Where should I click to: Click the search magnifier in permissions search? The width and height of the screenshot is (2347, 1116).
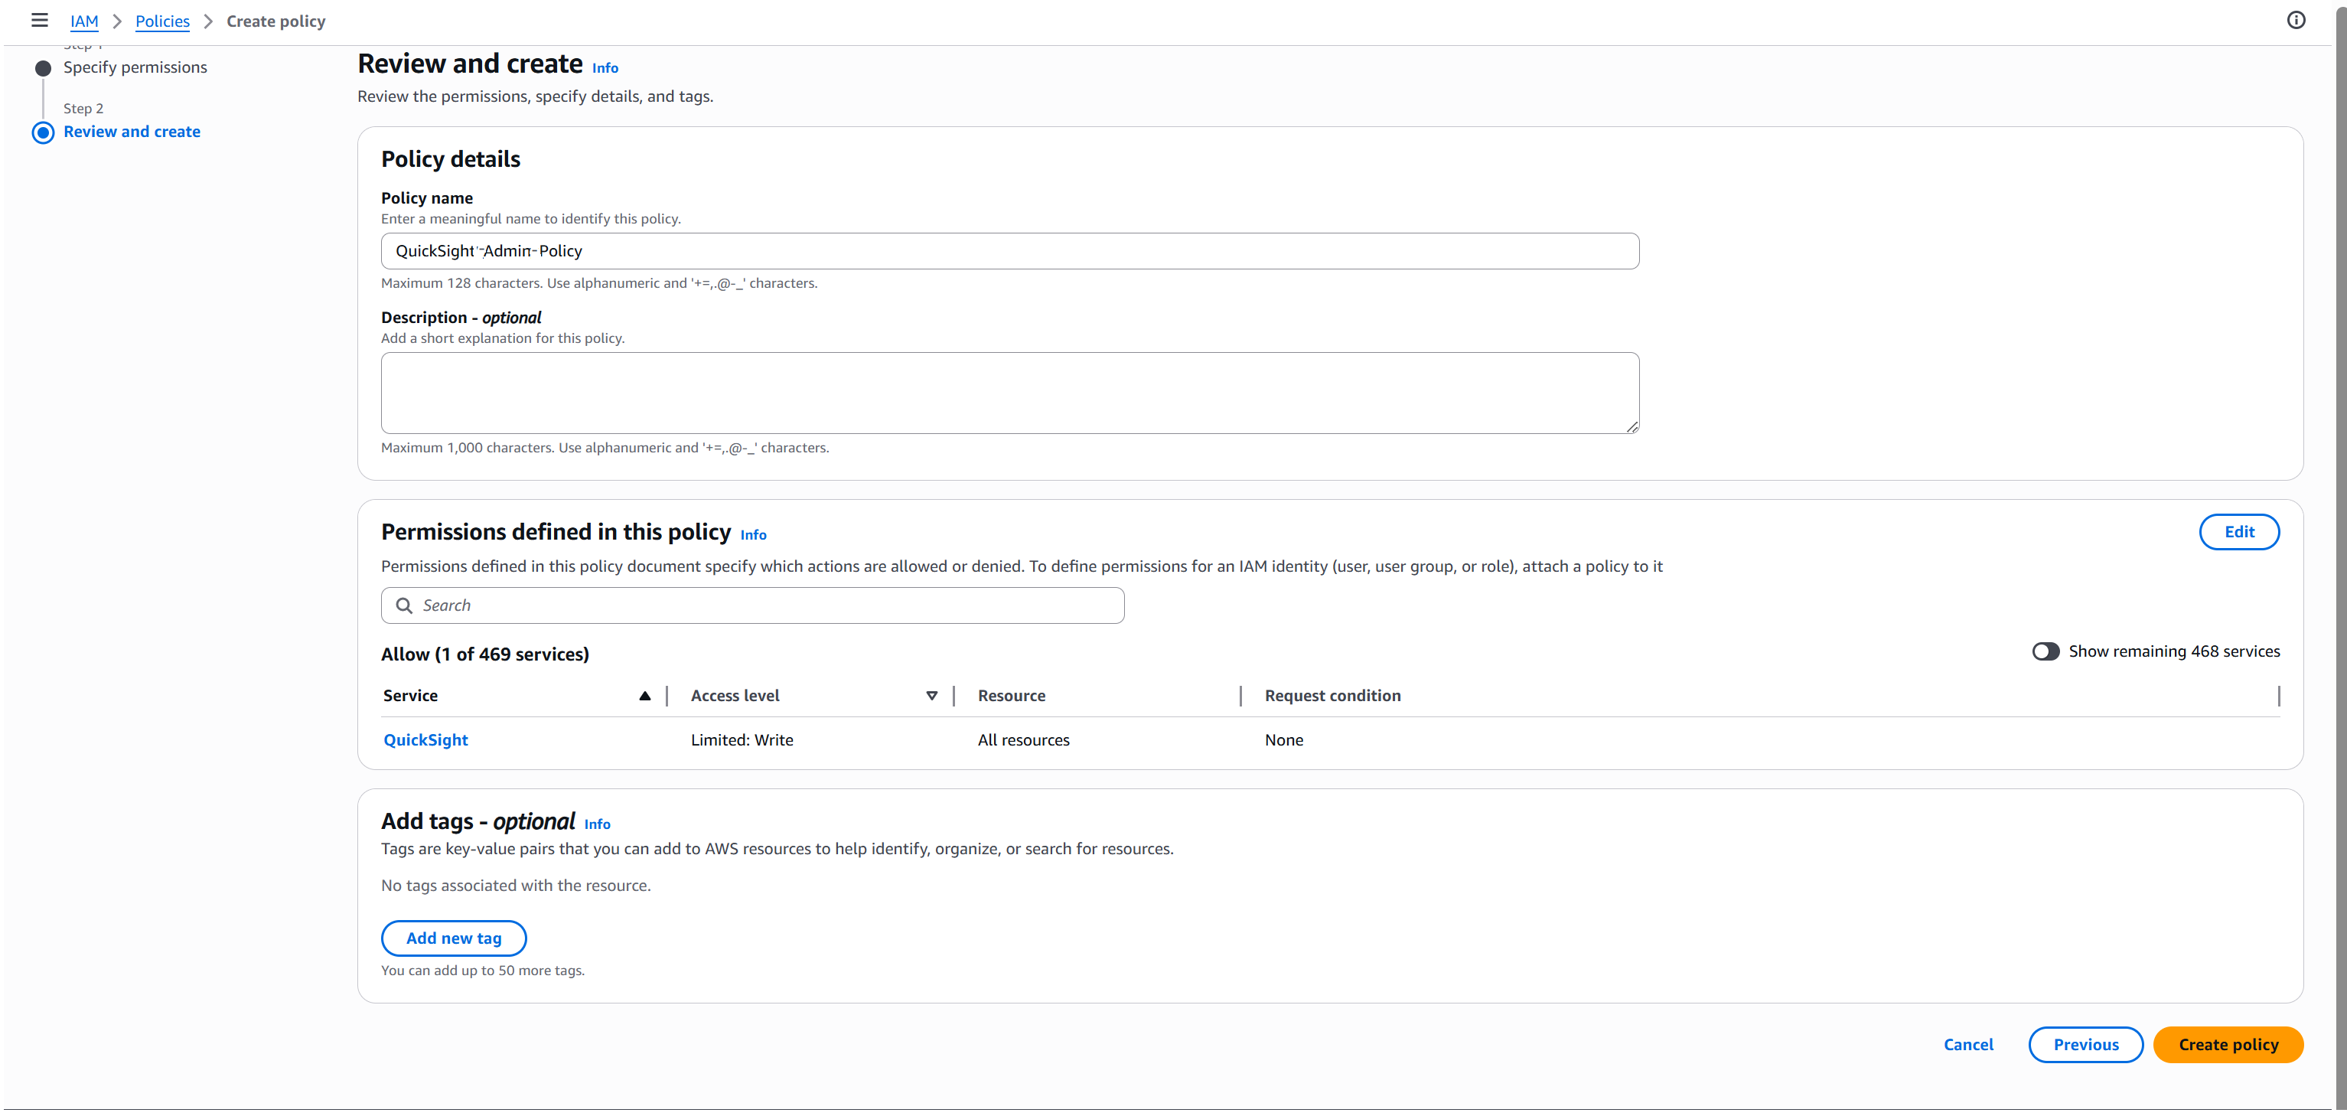click(404, 605)
